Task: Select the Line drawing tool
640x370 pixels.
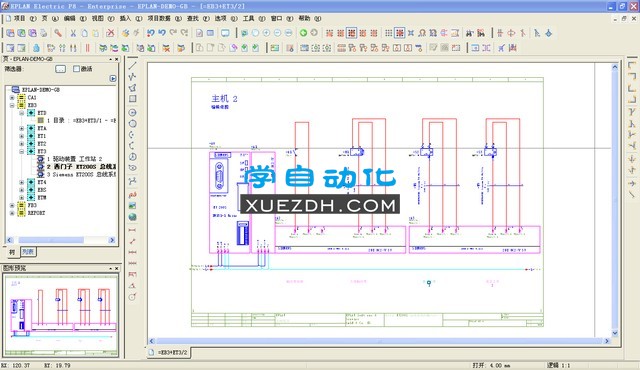Action: click(133, 65)
